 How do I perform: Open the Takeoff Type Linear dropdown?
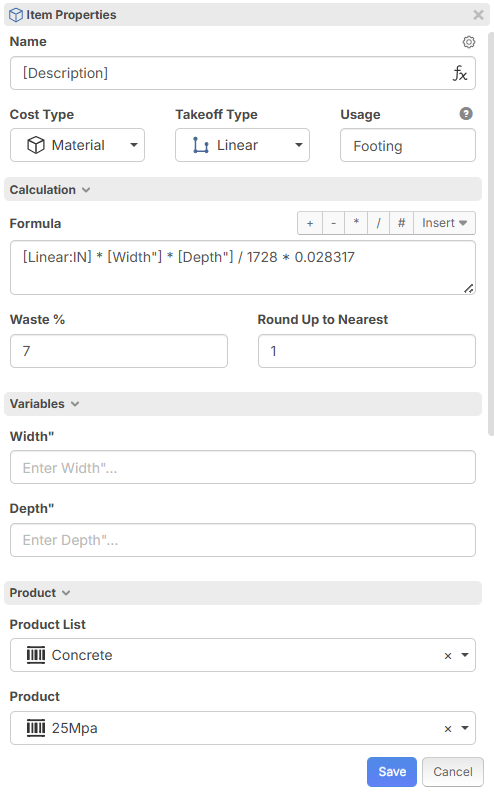(x=242, y=145)
